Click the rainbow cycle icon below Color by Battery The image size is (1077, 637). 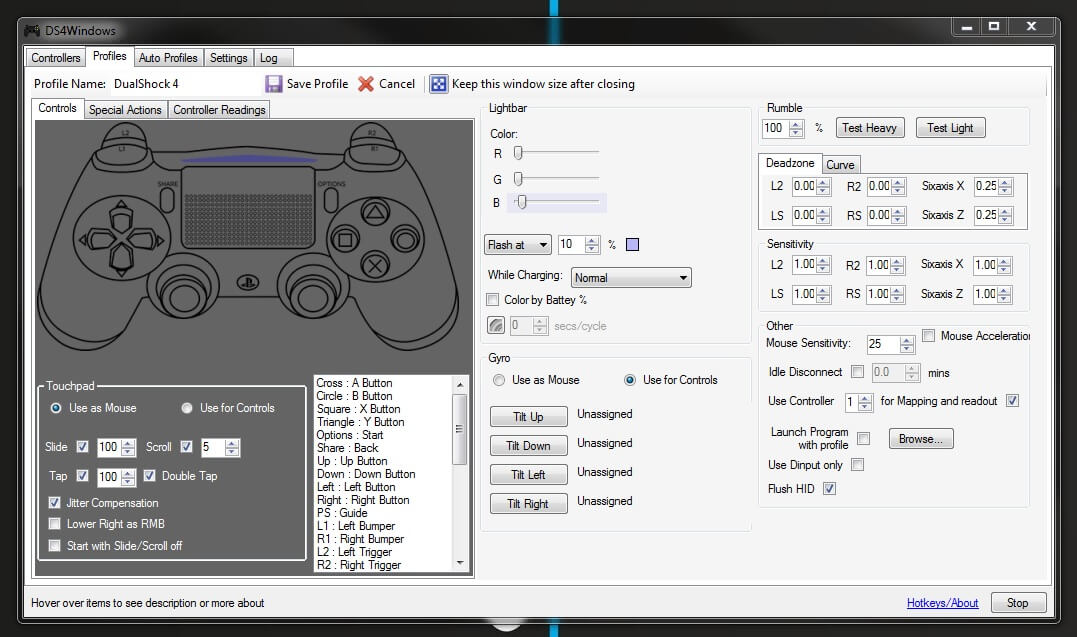496,326
